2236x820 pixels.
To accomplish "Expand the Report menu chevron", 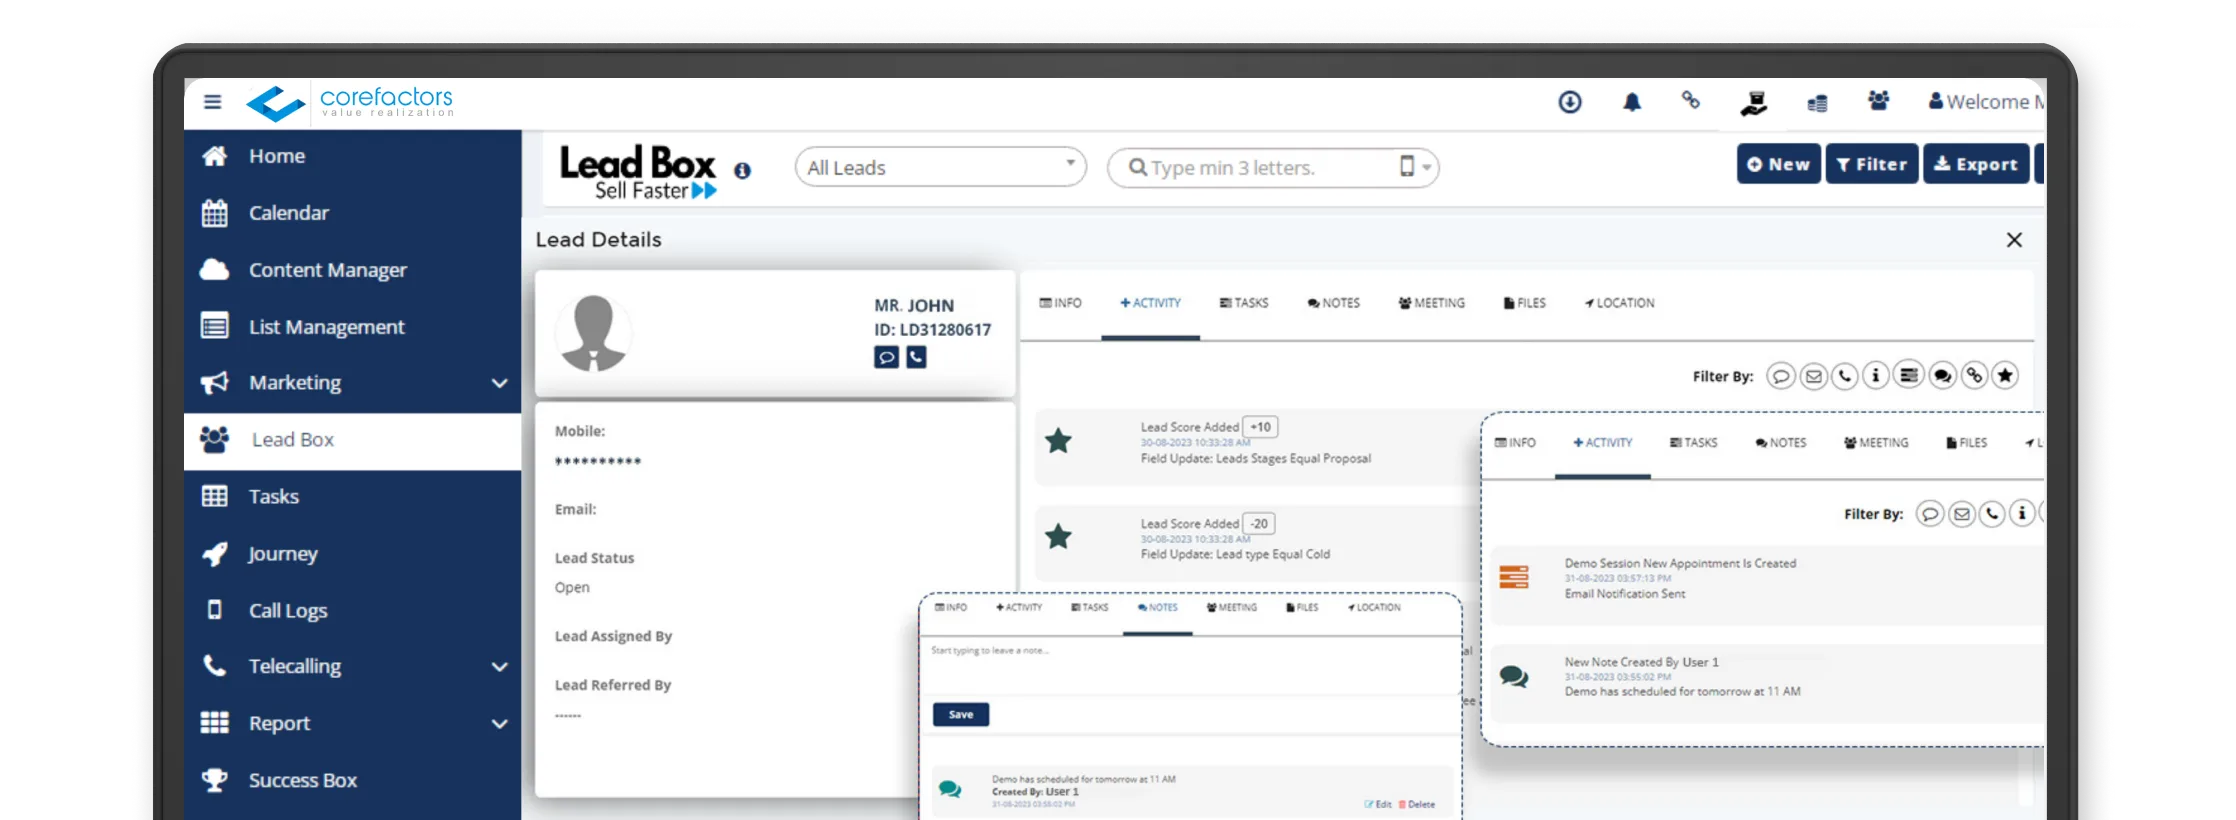I will tap(500, 724).
